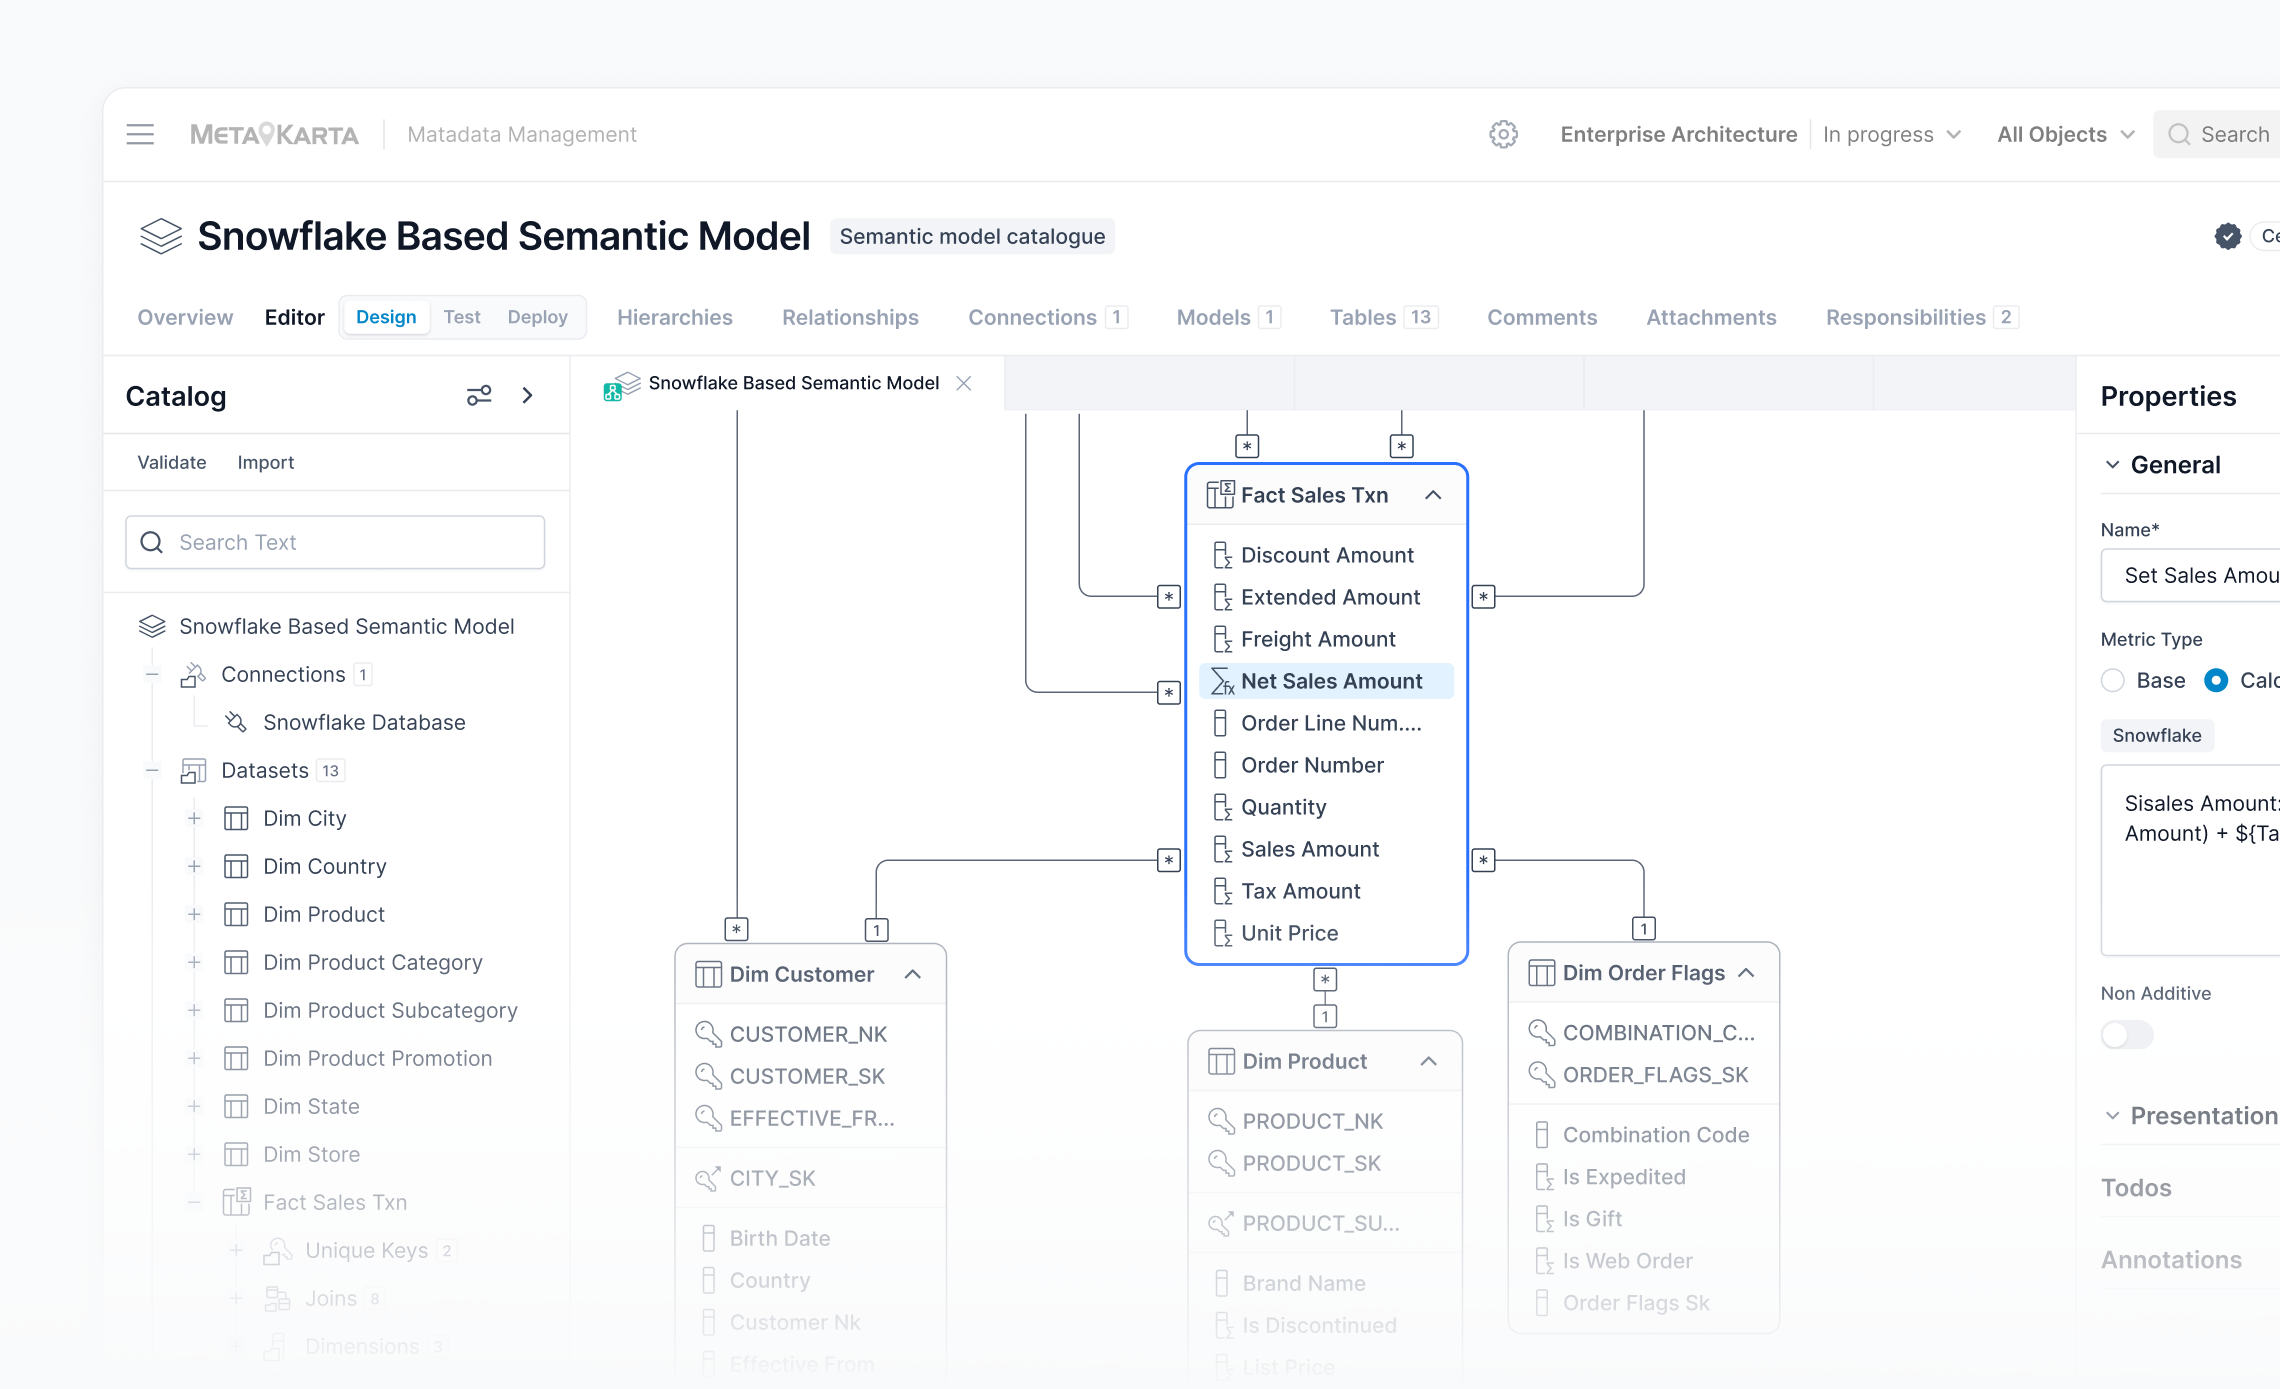Viewport: 2280px width, 1389px height.
Task: Expand the Dim Product tree node
Action: click(194, 914)
